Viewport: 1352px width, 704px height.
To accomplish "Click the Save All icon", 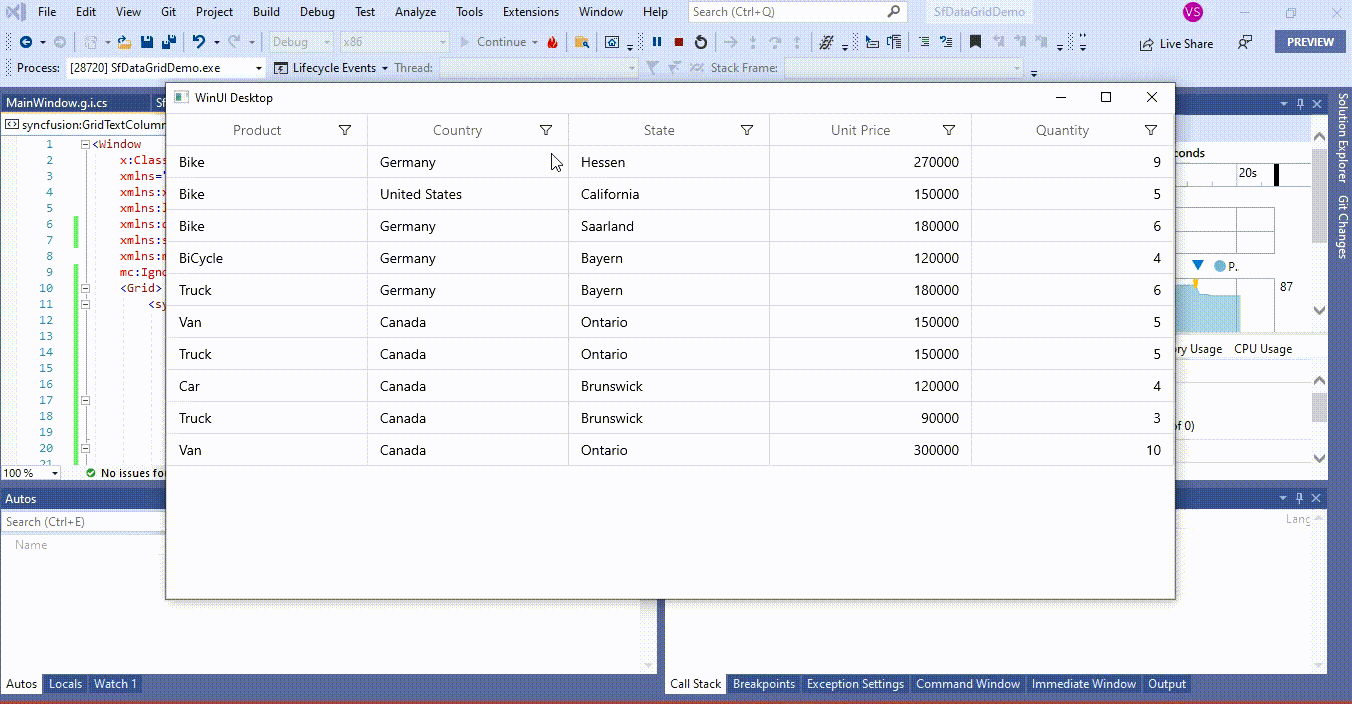I will click(169, 42).
